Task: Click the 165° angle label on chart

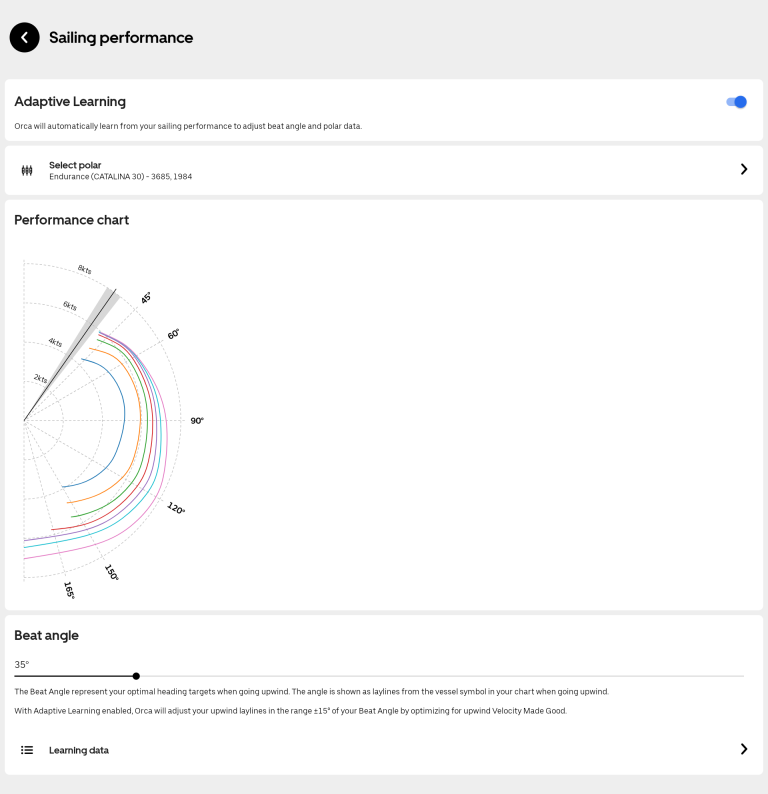Action: (x=69, y=590)
